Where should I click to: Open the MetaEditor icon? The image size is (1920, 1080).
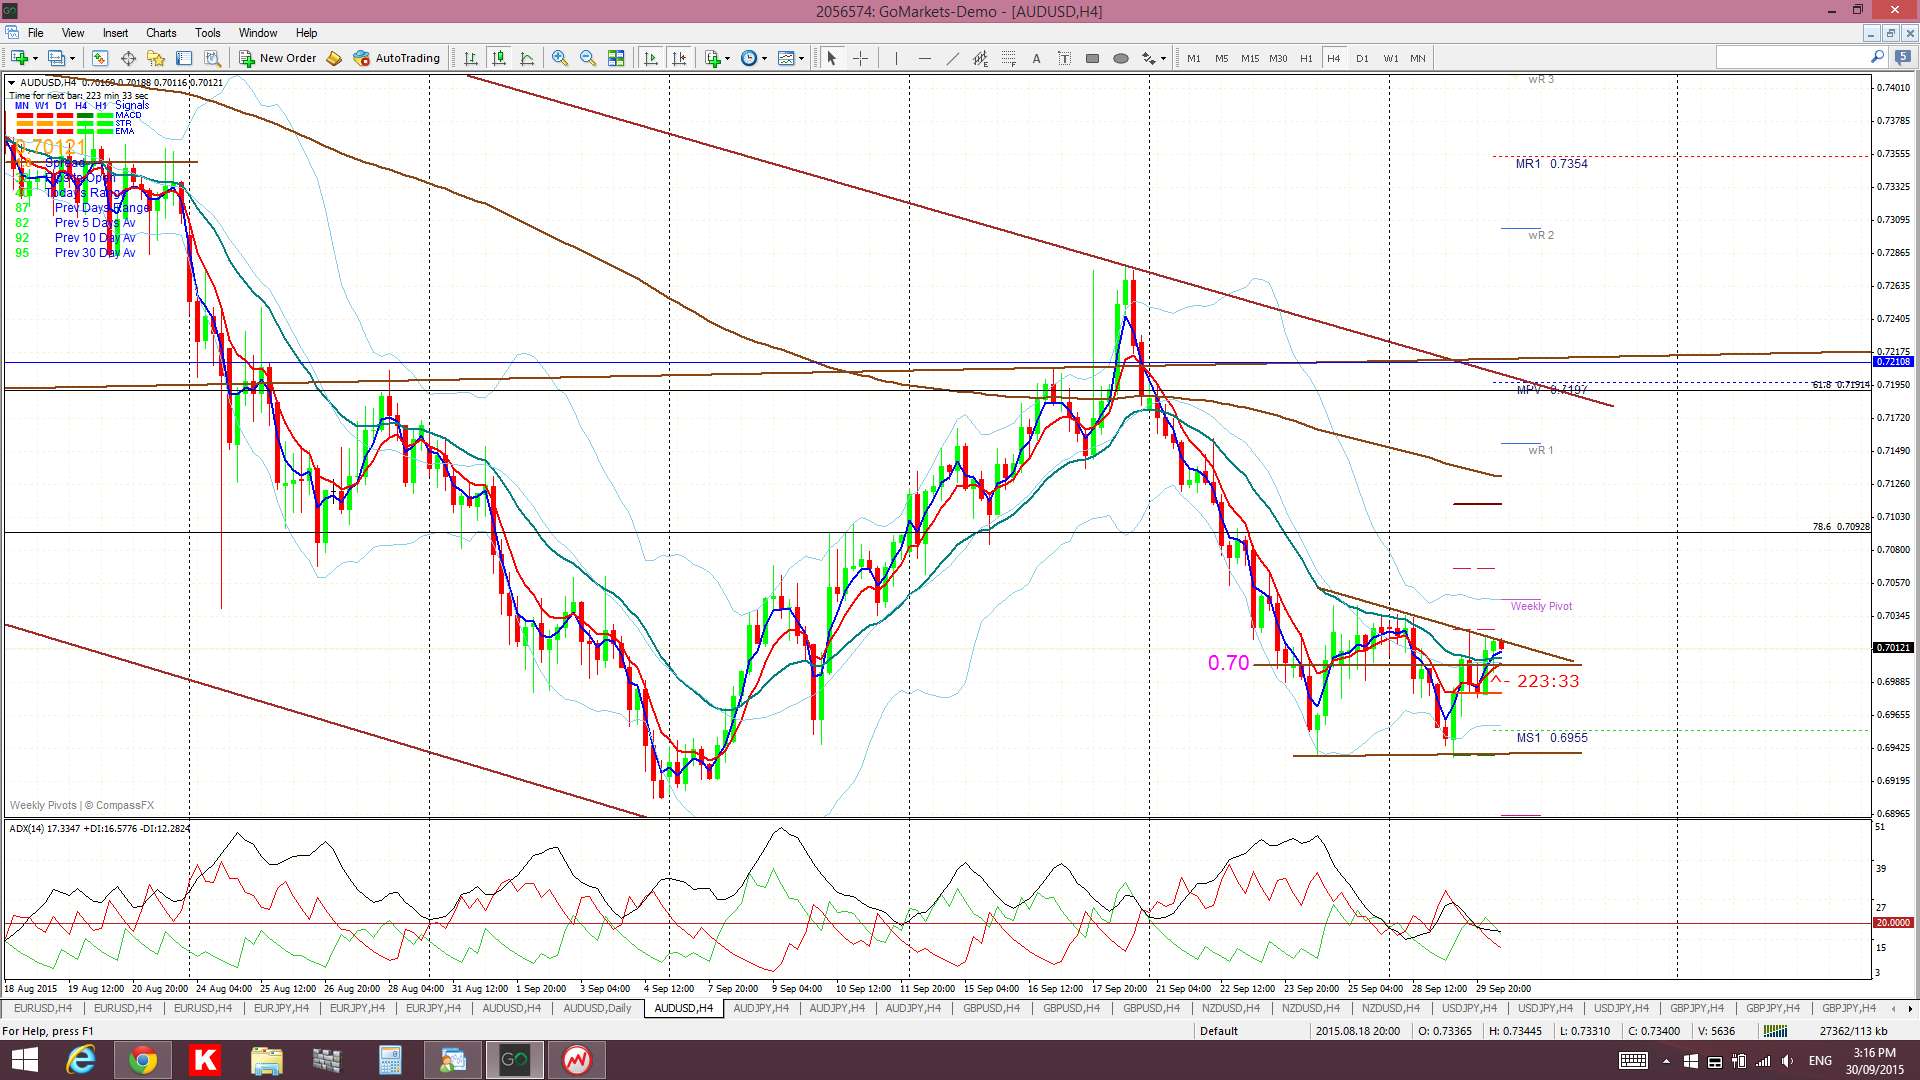click(x=334, y=58)
